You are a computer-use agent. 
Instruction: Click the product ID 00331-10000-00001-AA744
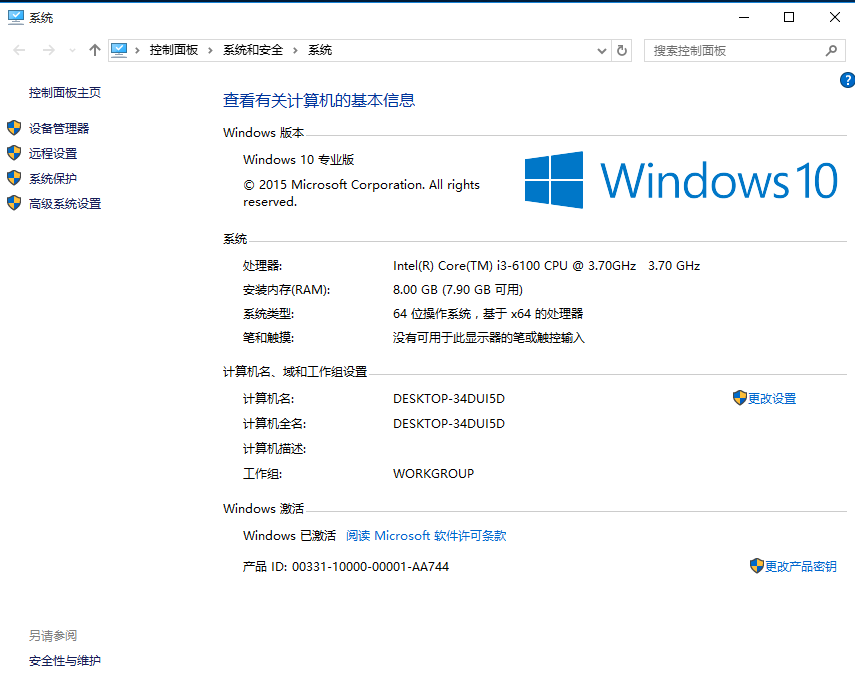pos(370,567)
